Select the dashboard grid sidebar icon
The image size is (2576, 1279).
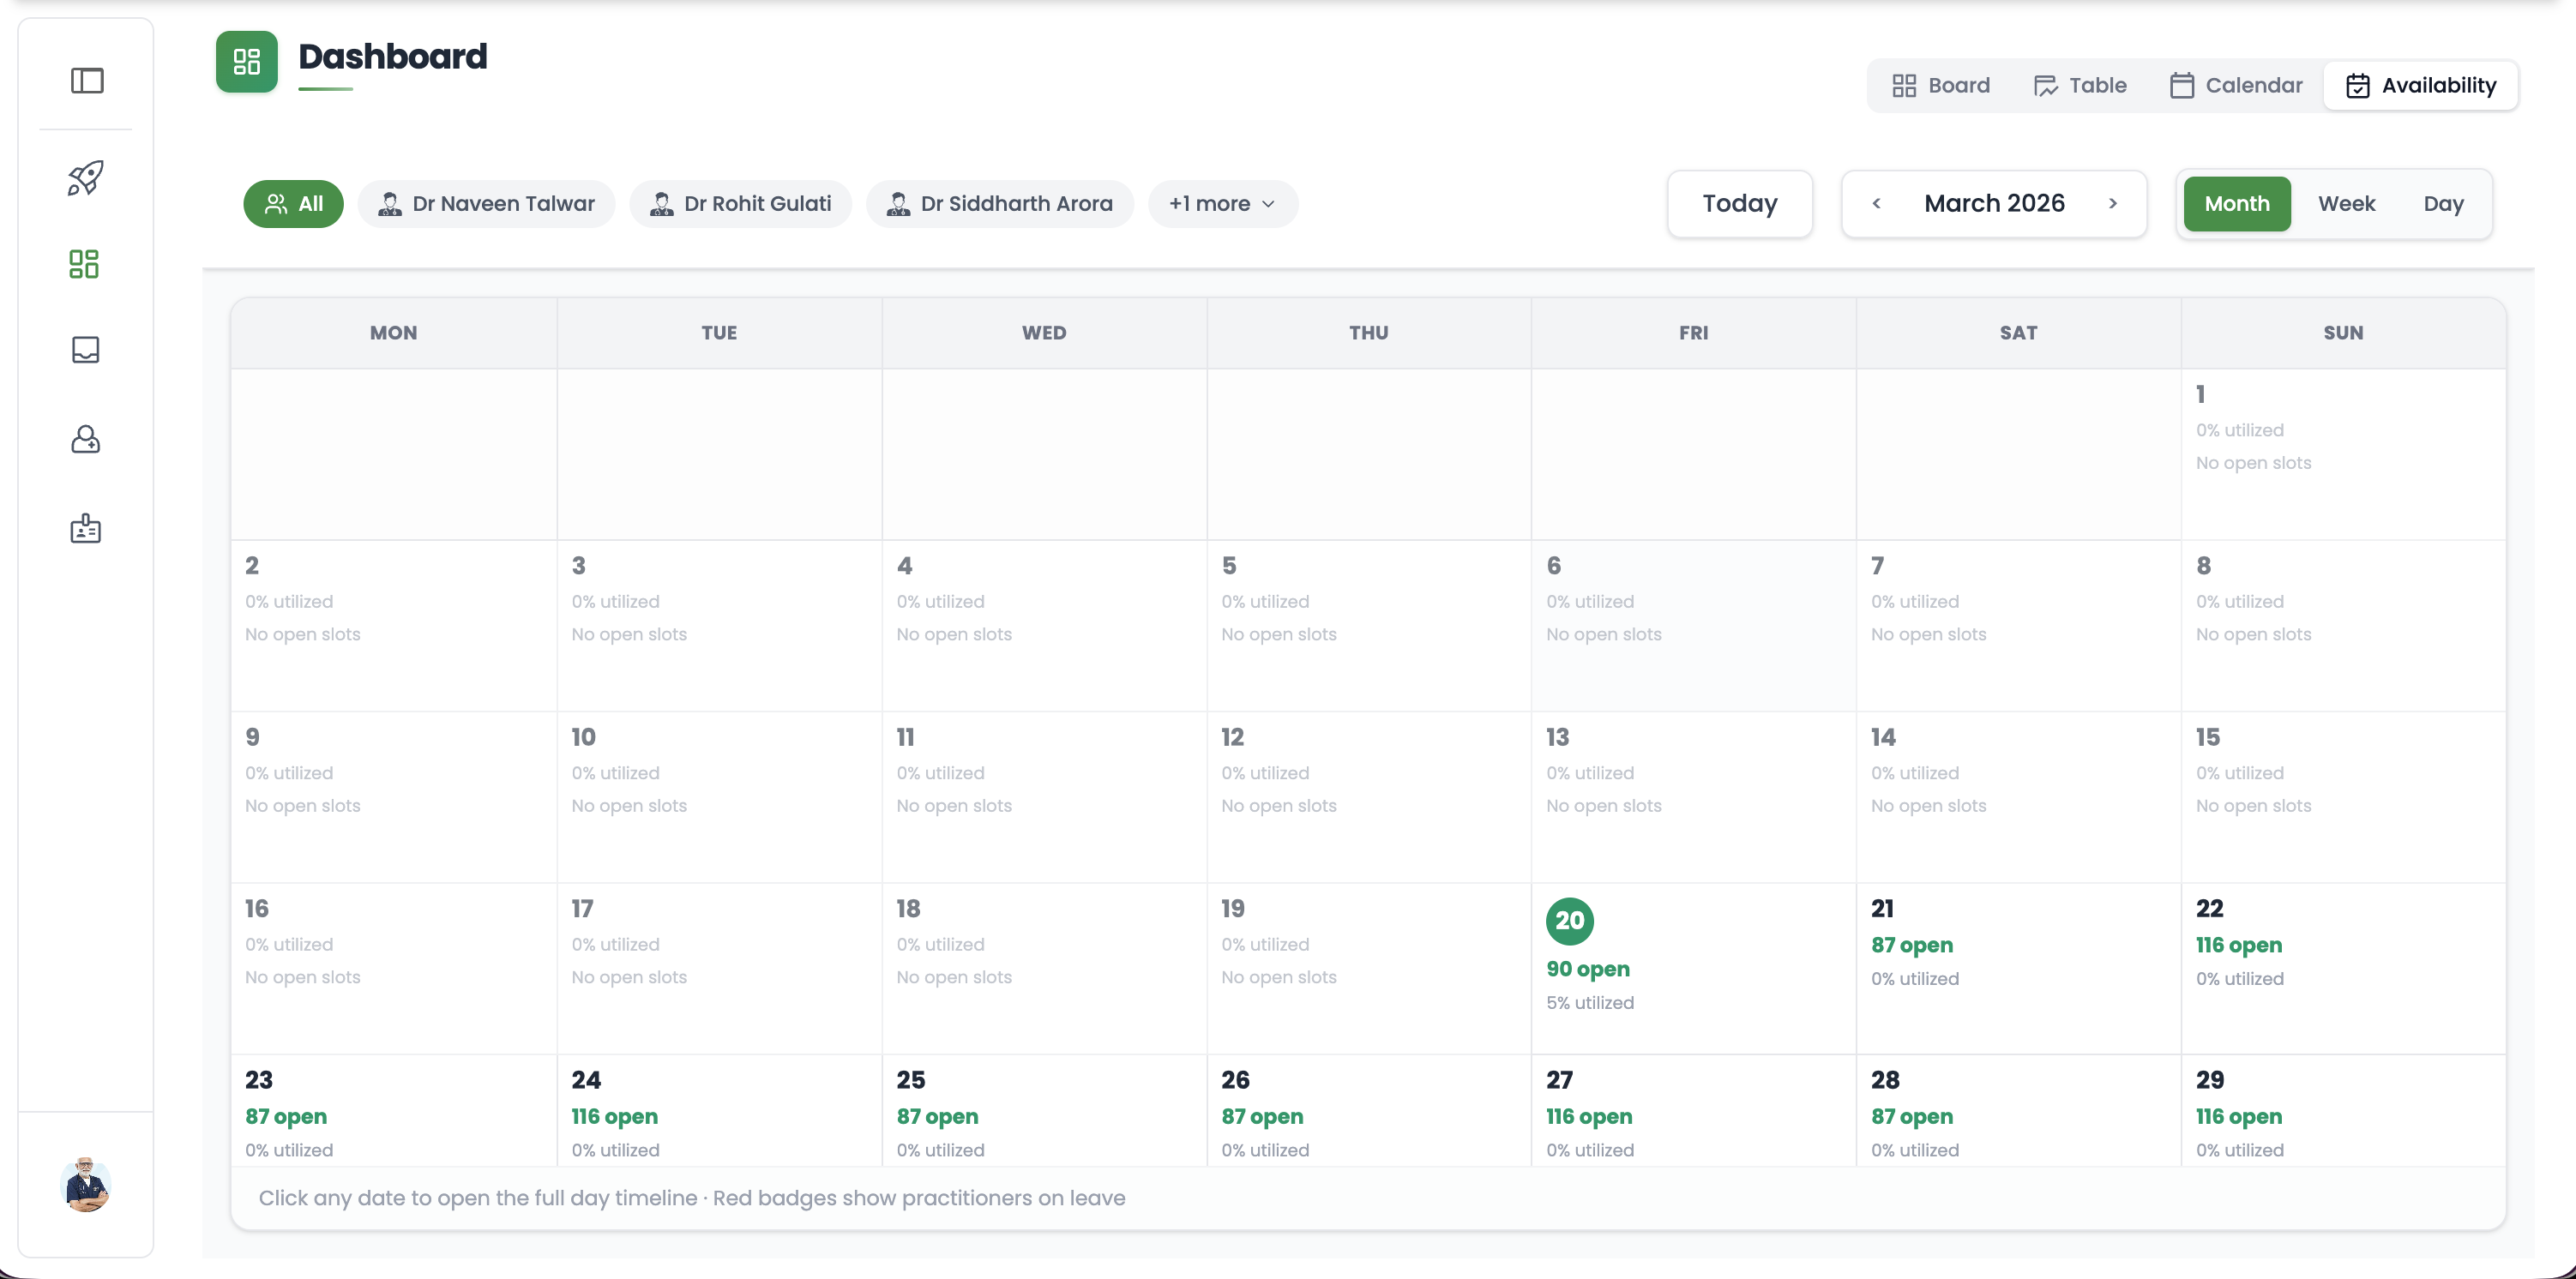(x=84, y=264)
